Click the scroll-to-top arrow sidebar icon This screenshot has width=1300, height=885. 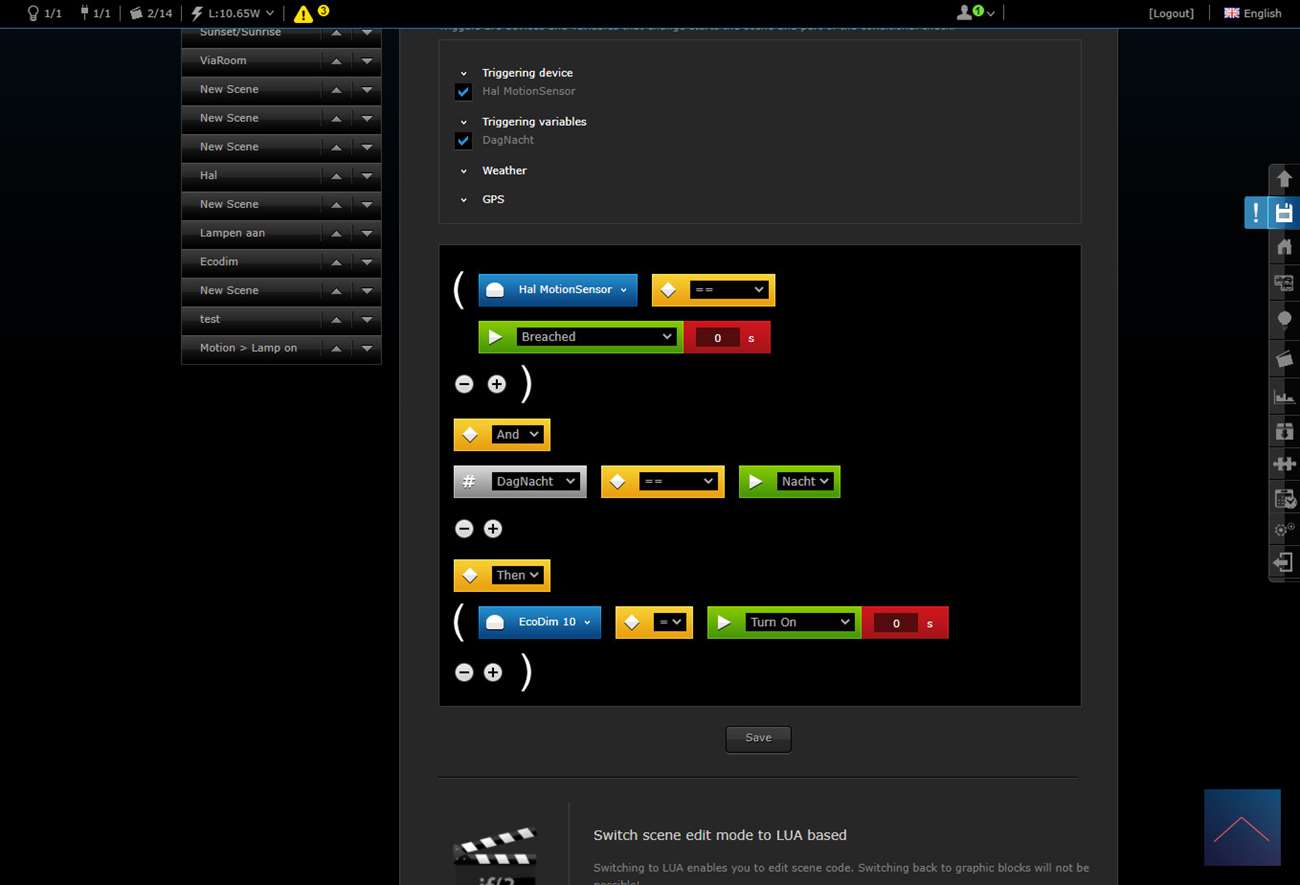coord(1284,179)
